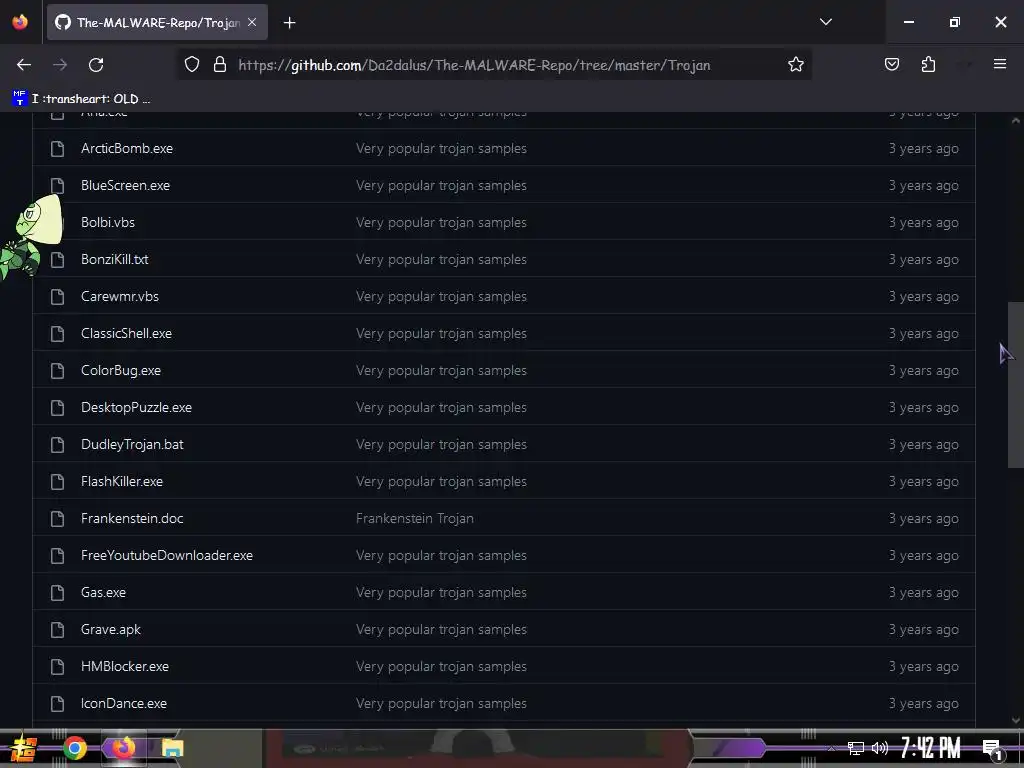Click the commit message beside ArcticBomb.exe

click(x=441, y=148)
